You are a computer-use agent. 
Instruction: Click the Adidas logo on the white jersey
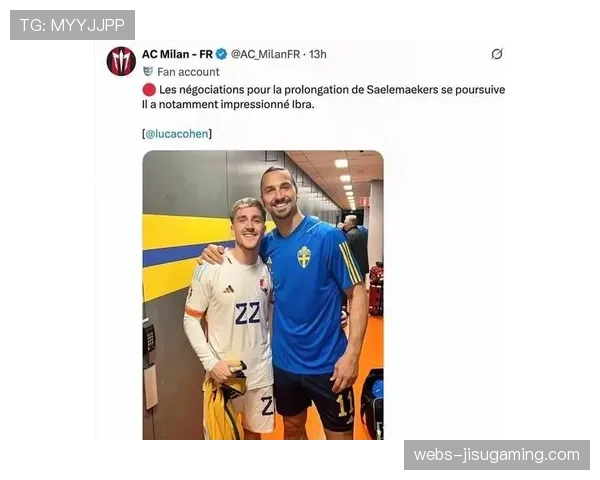229,289
